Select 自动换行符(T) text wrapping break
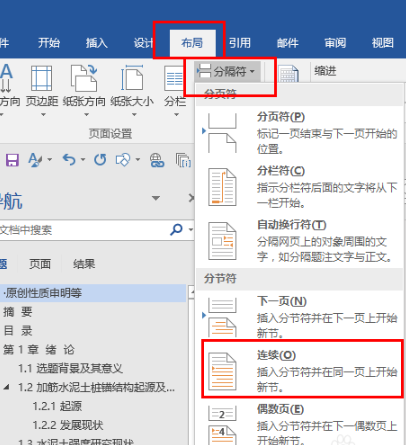The height and width of the screenshot is (445, 406). [299, 241]
